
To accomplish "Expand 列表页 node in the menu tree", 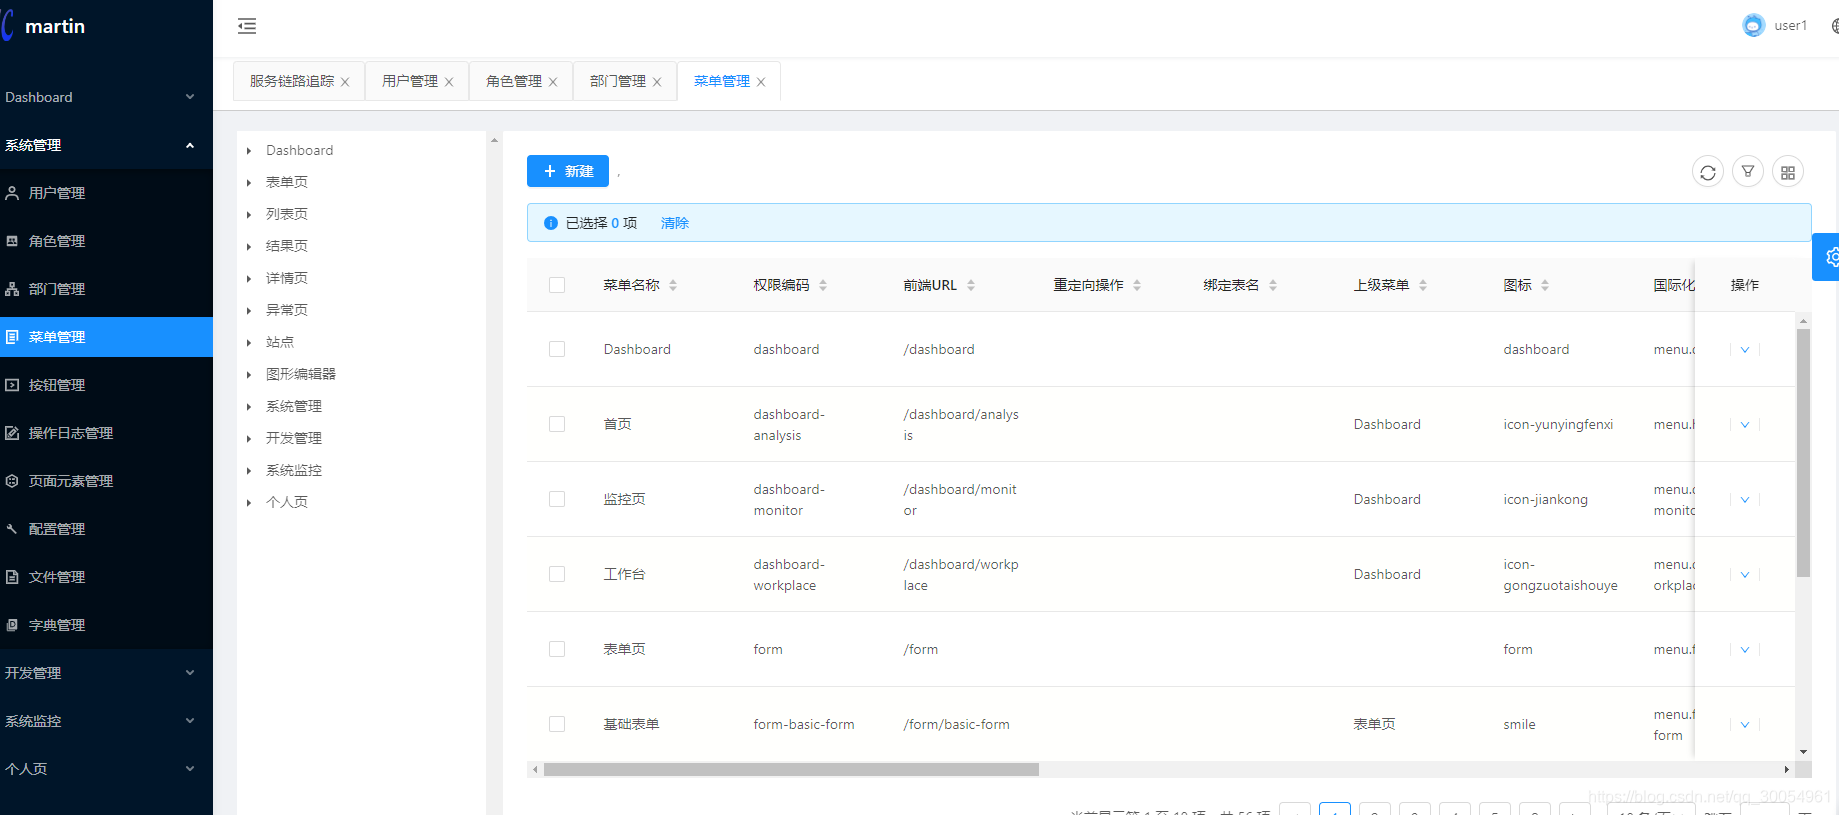I will click(249, 215).
